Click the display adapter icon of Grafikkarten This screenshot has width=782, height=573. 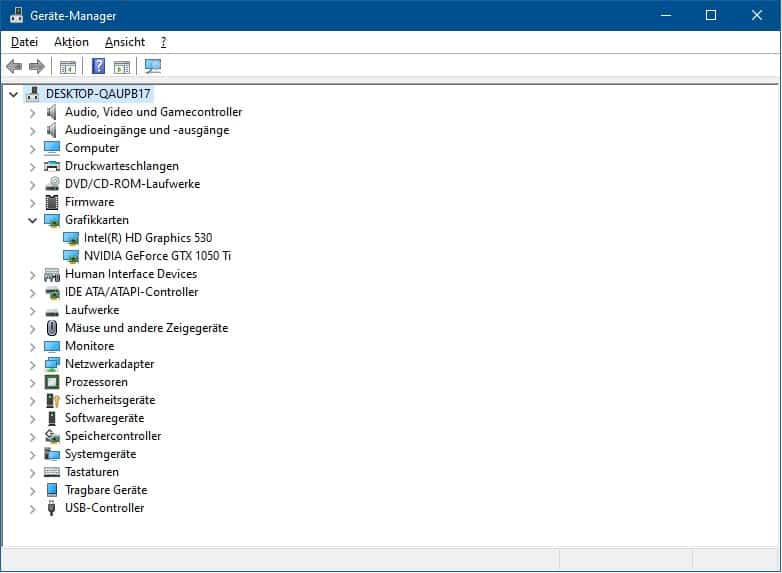[52, 220]
